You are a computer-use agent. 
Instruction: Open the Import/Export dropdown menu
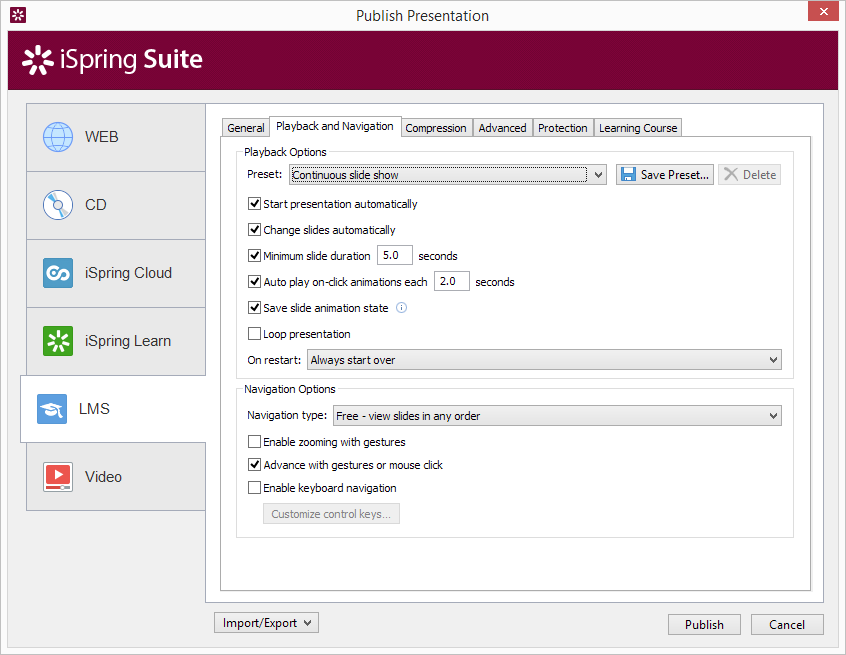(267, 623)
